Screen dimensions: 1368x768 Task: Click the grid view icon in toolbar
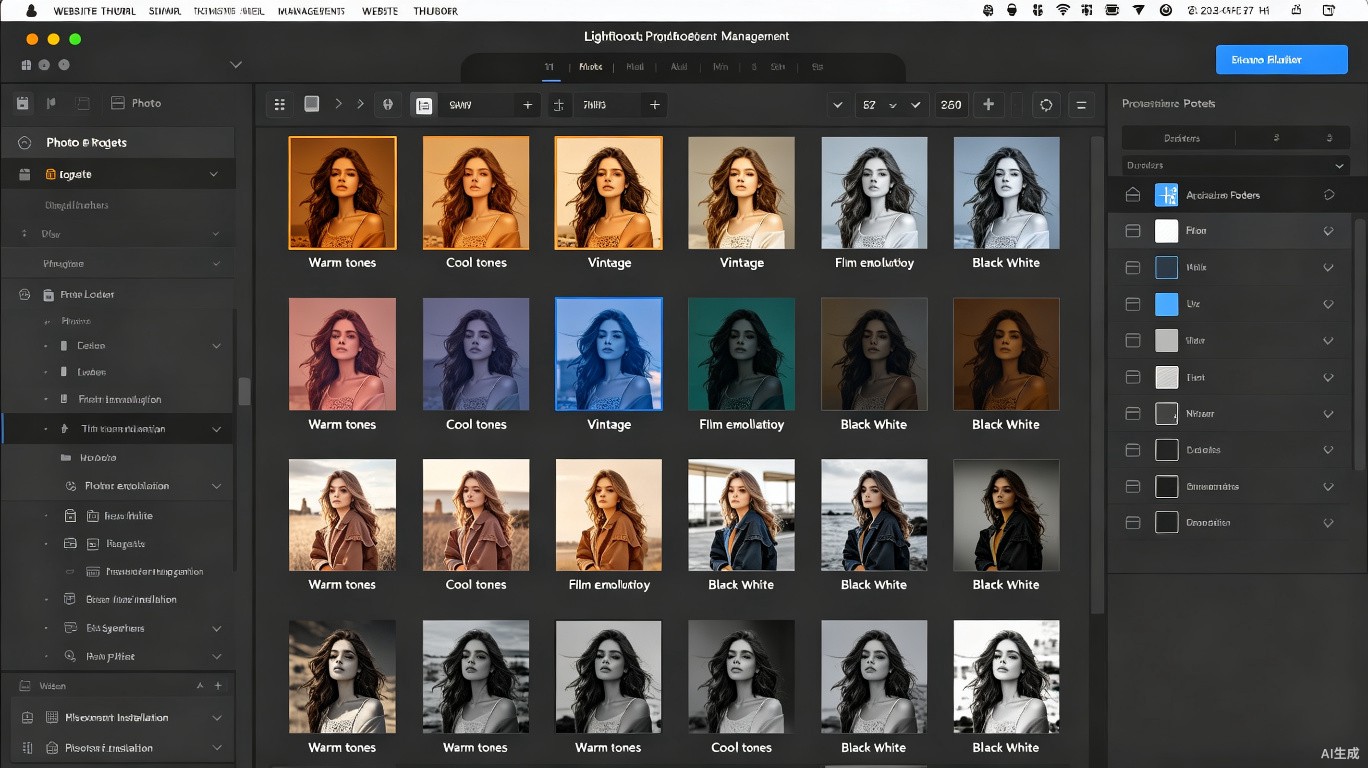pos(280,104)
